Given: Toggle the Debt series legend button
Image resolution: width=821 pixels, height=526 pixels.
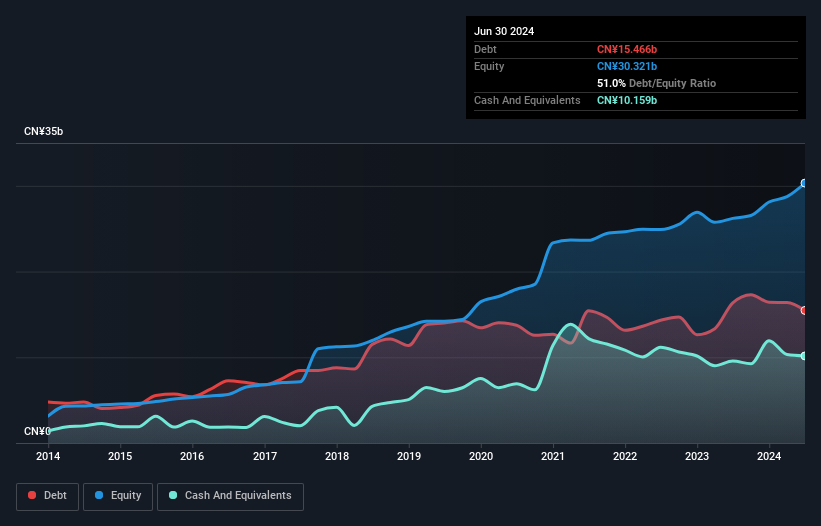Looking at the screenshot, I should coord(46,496).
